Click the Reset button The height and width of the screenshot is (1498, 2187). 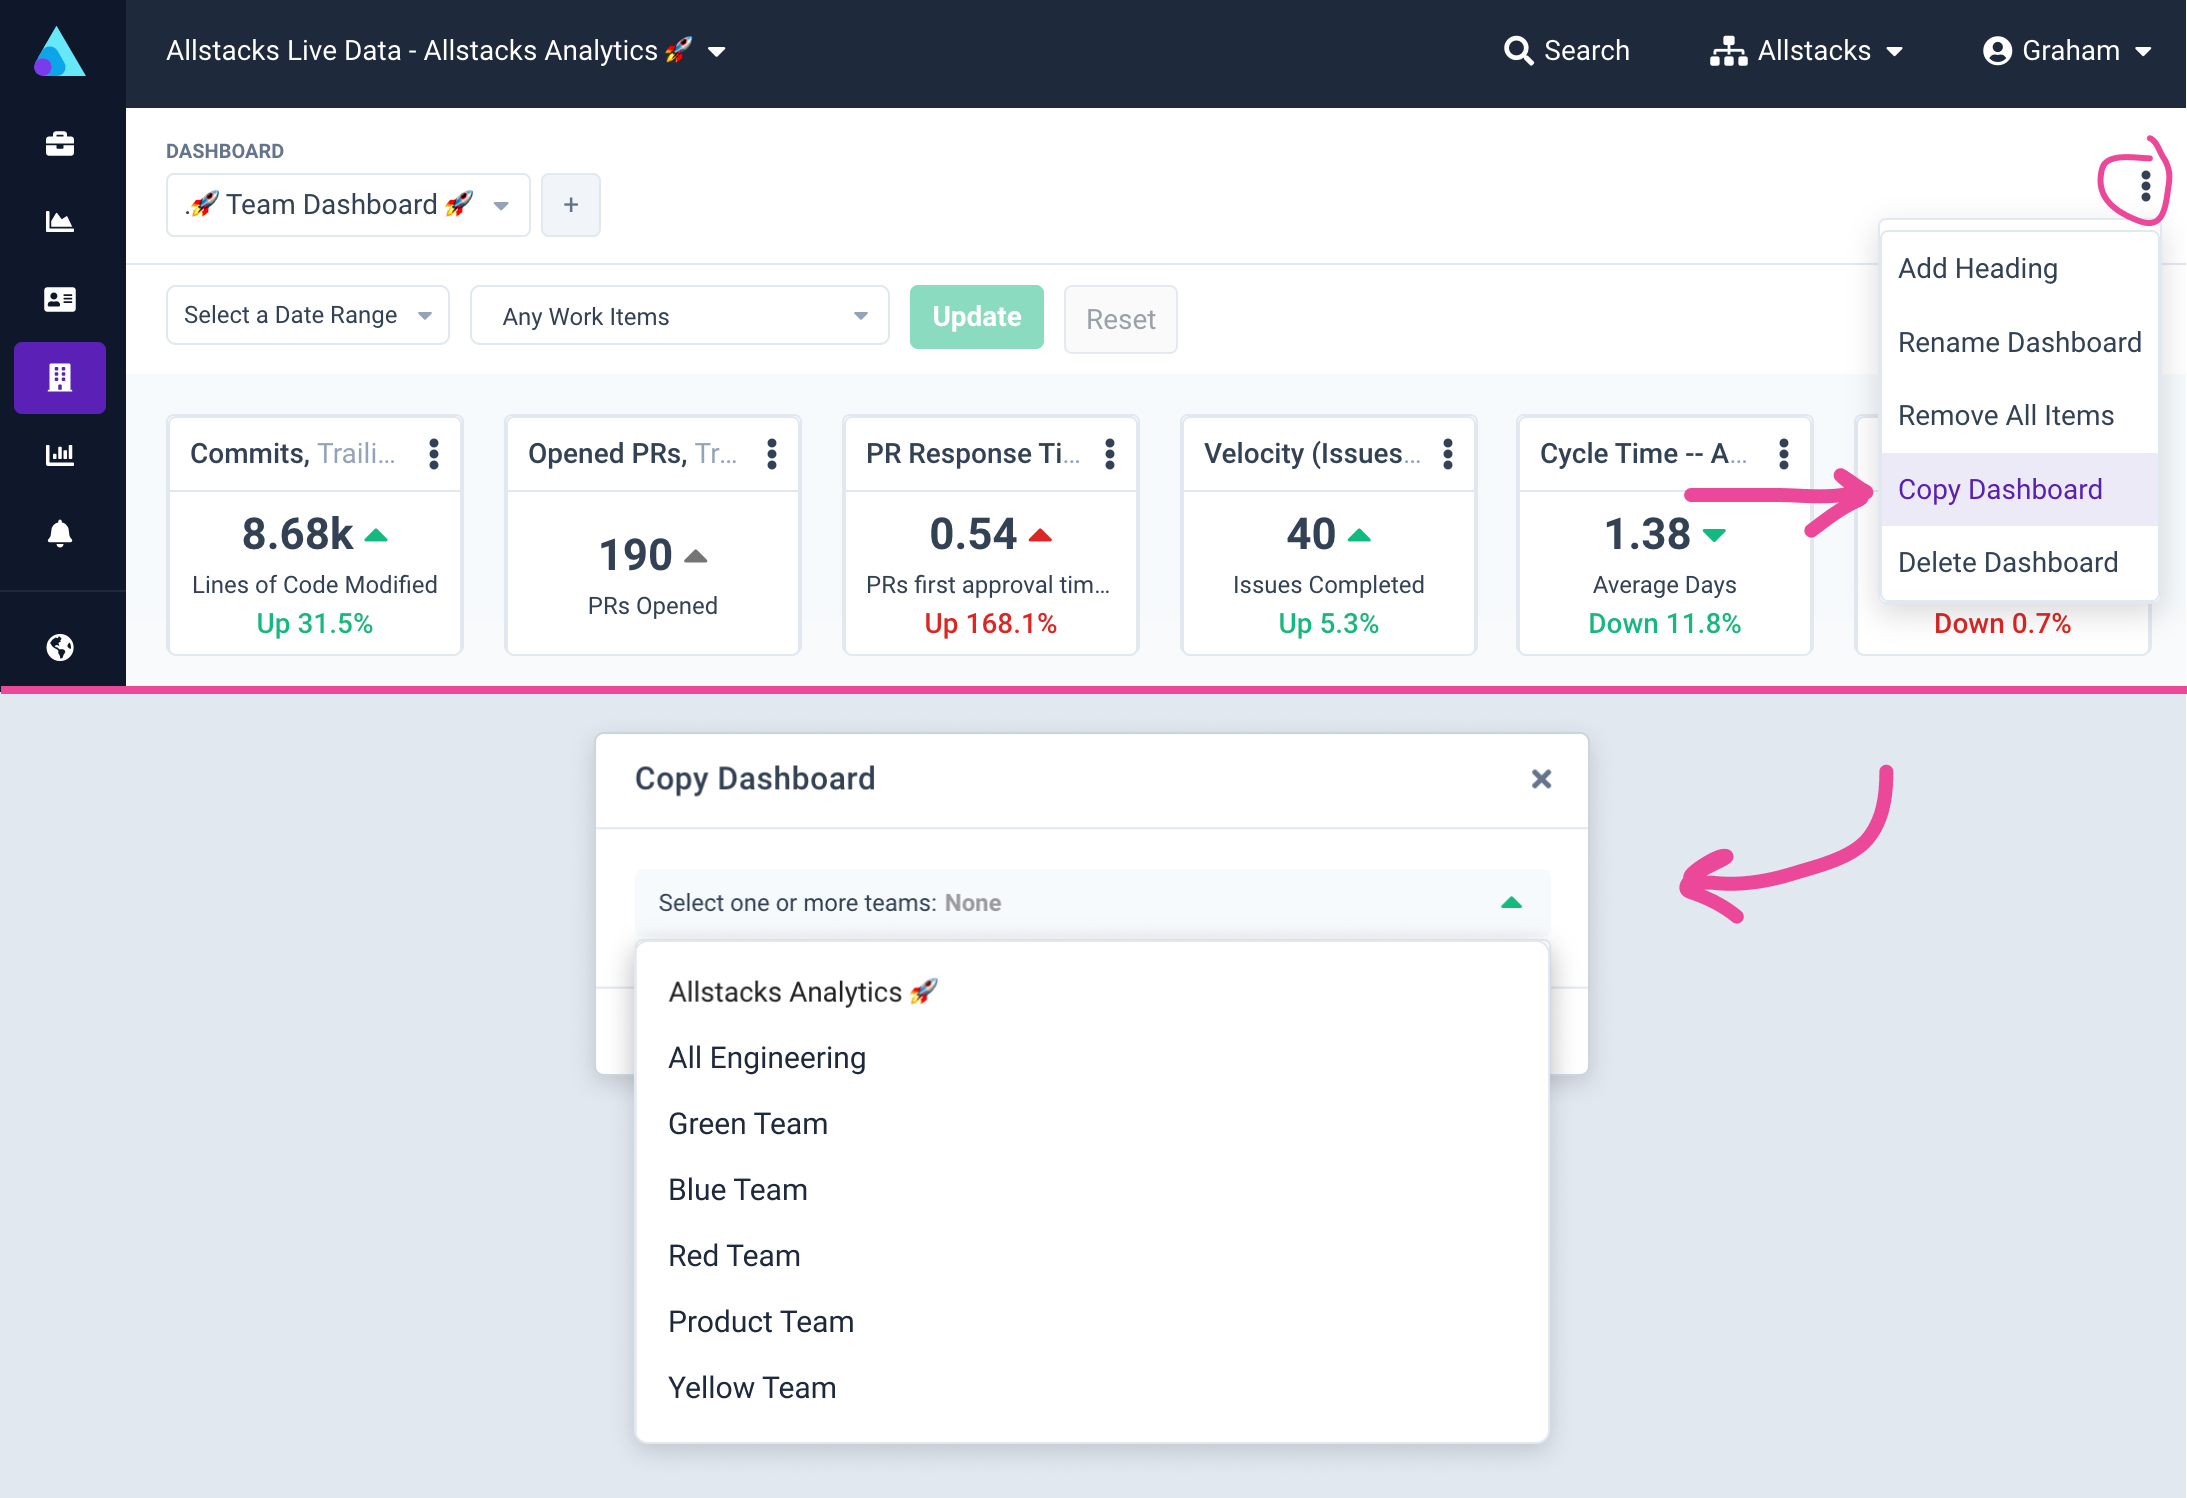coord(1121,319)
